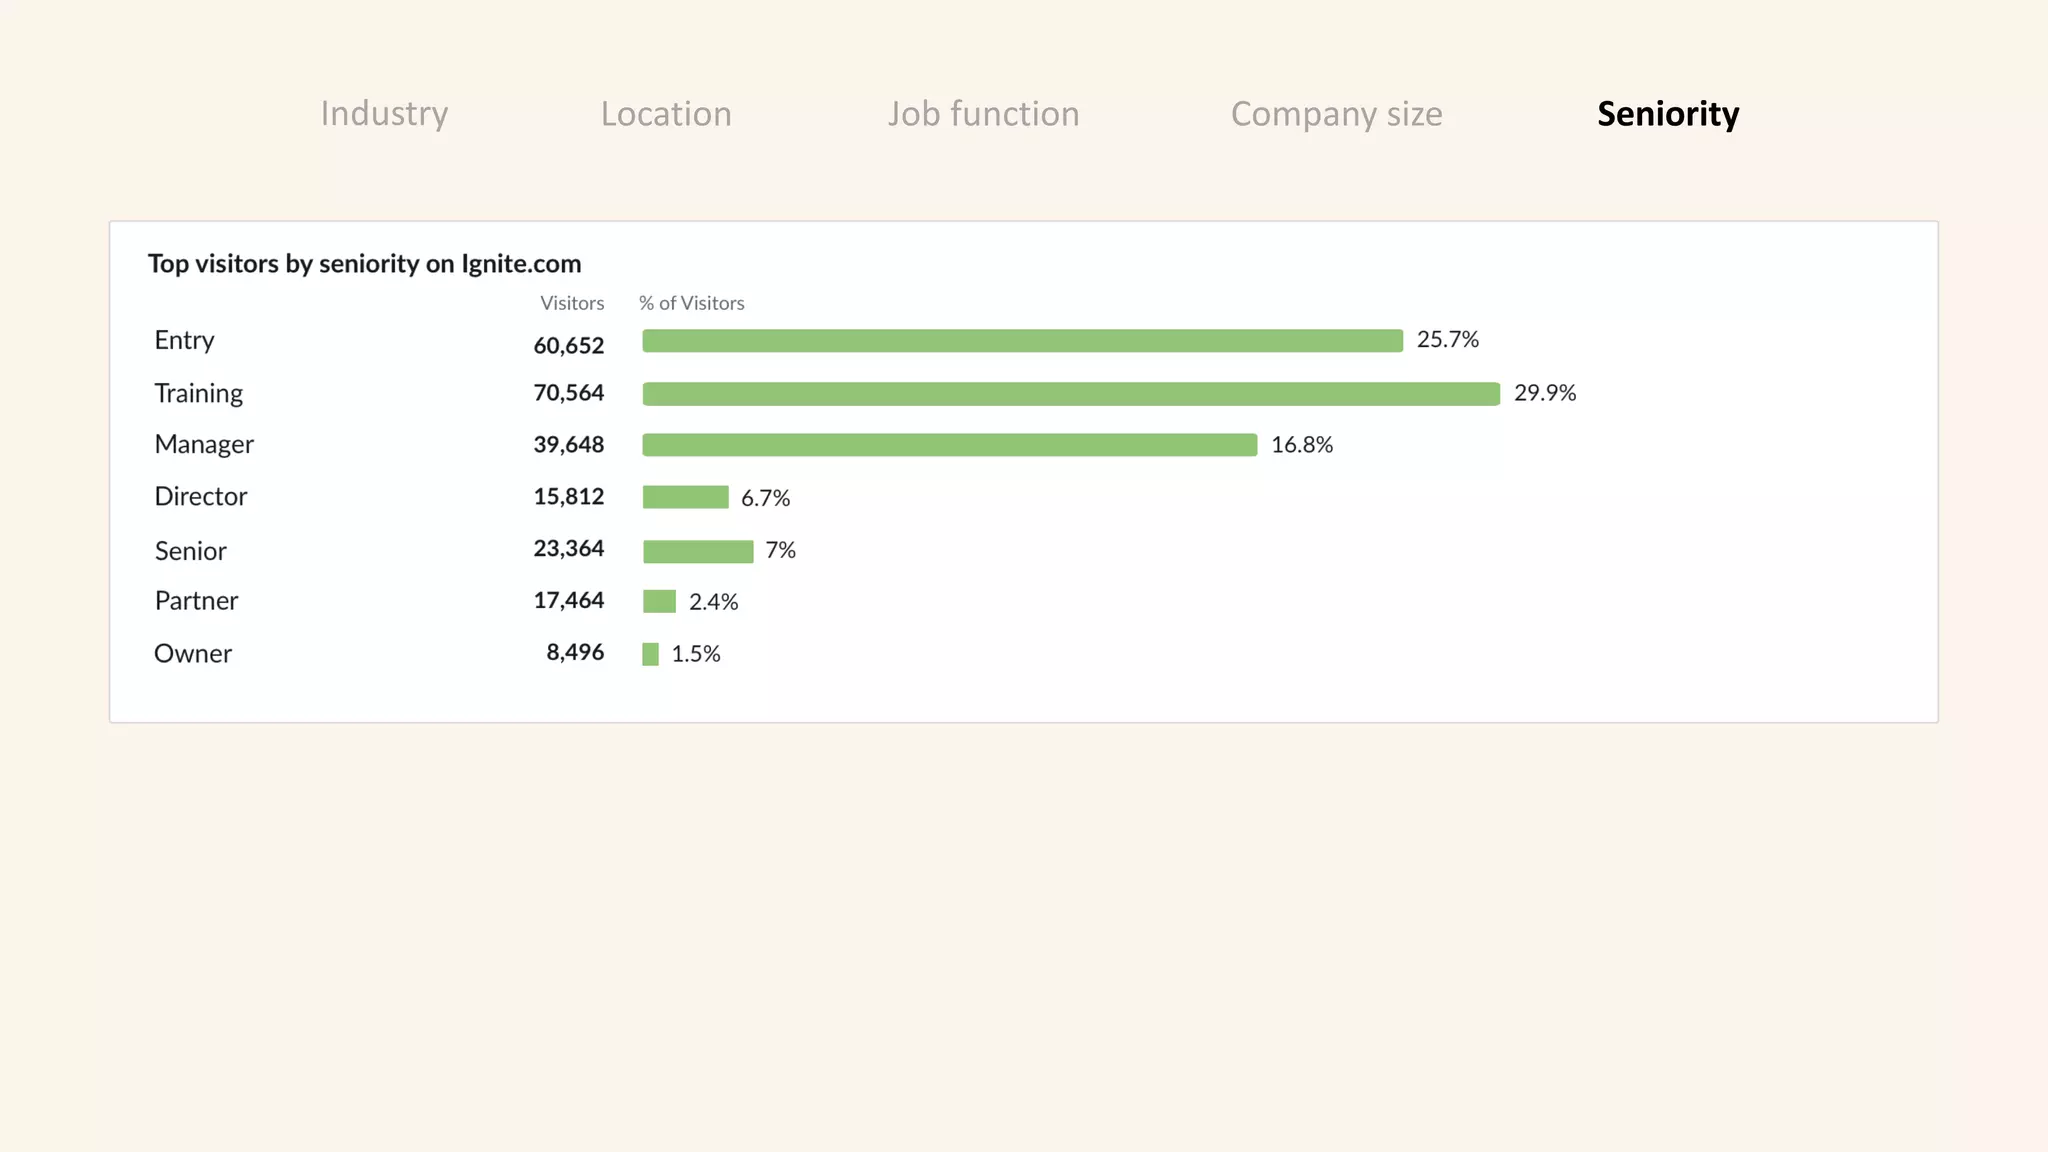Click the Owner row label
This screenshot has height=1152, width=2048.
[x=193, y=653]
